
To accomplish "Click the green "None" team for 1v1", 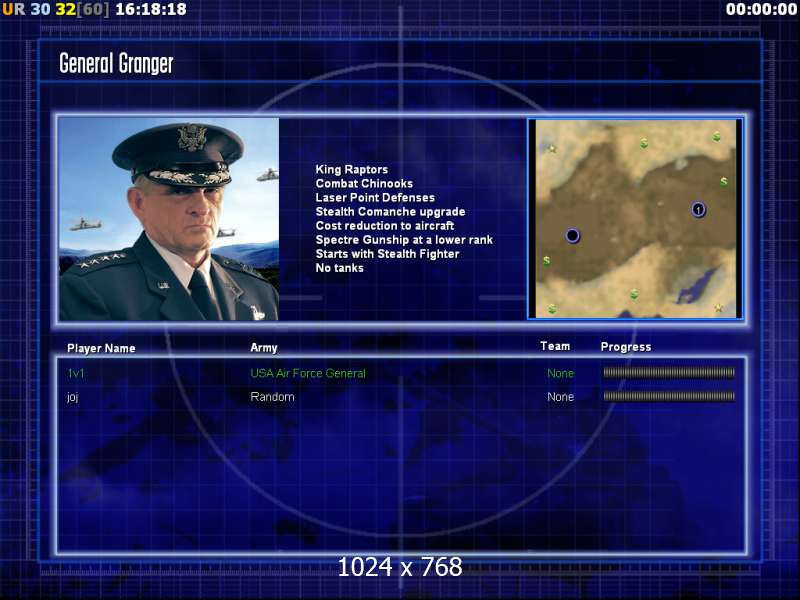I will [x=560, y=373].
